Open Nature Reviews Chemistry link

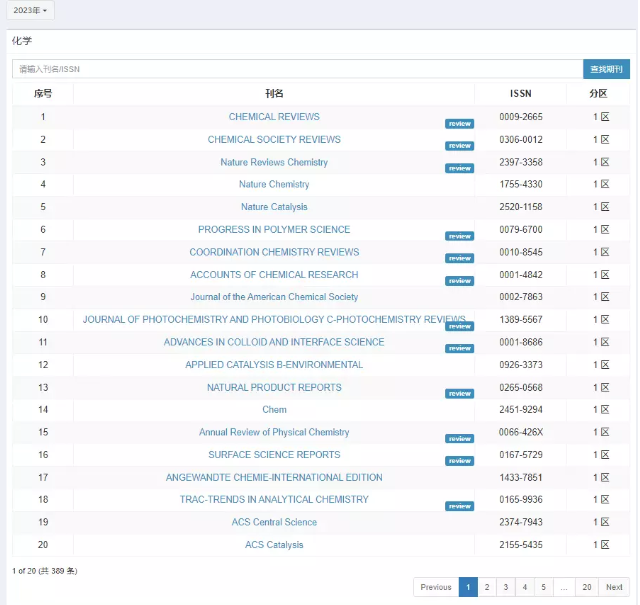274,162
